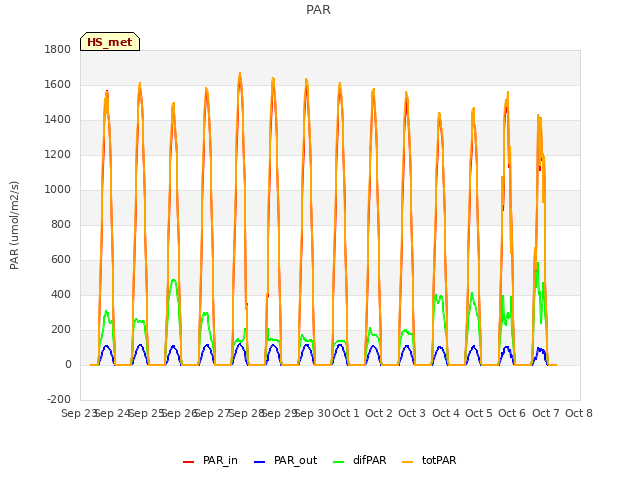Image resolution: width=640 pixels, height=480 pixels.
Task: Click the Sep 30 x-axis label
Action: [313, 413]
